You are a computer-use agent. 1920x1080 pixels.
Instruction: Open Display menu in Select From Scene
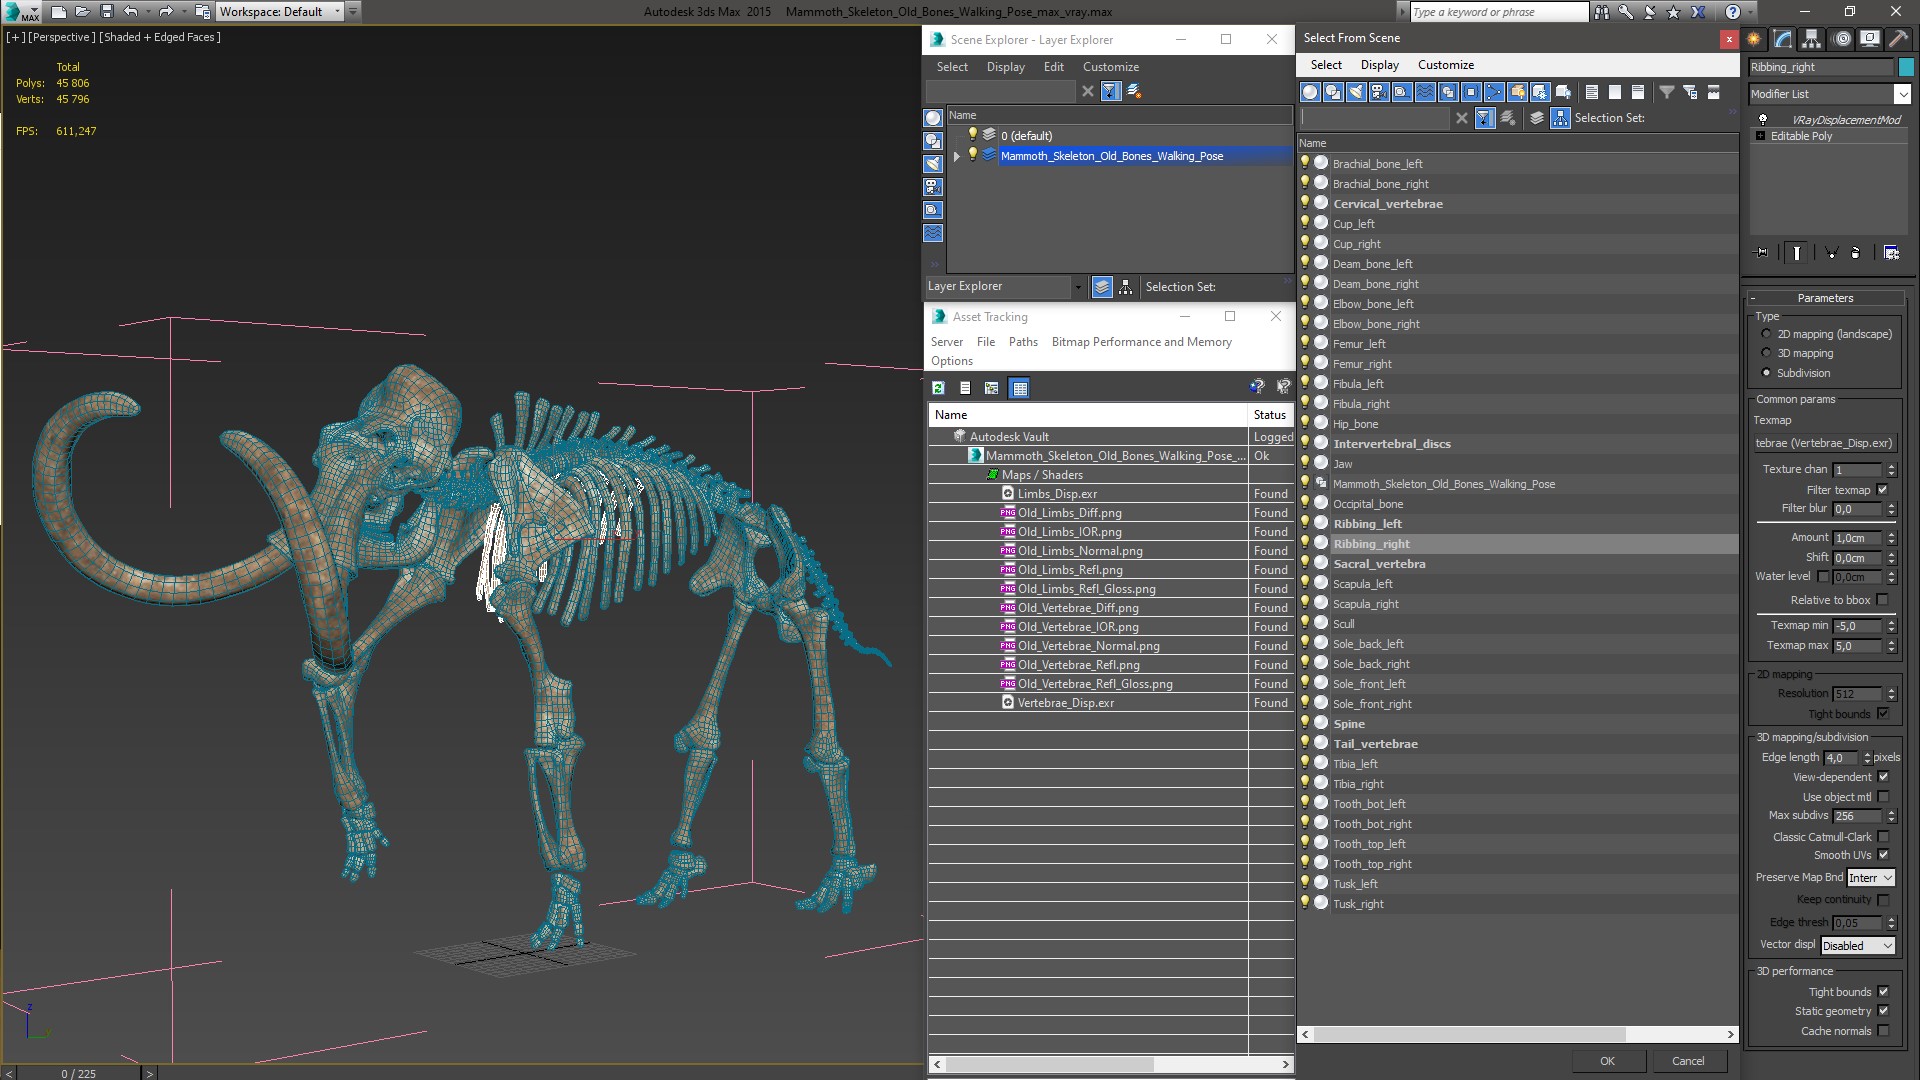pos(1380,65)
